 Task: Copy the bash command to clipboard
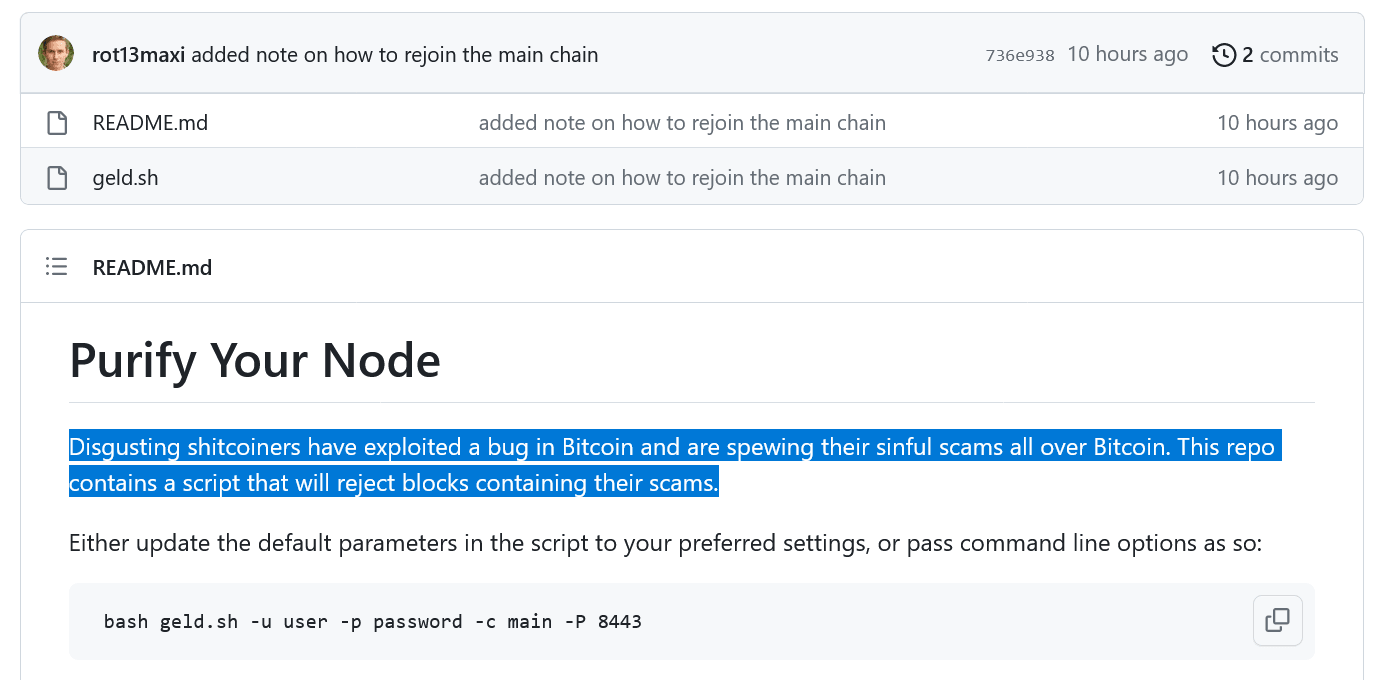1277,621
